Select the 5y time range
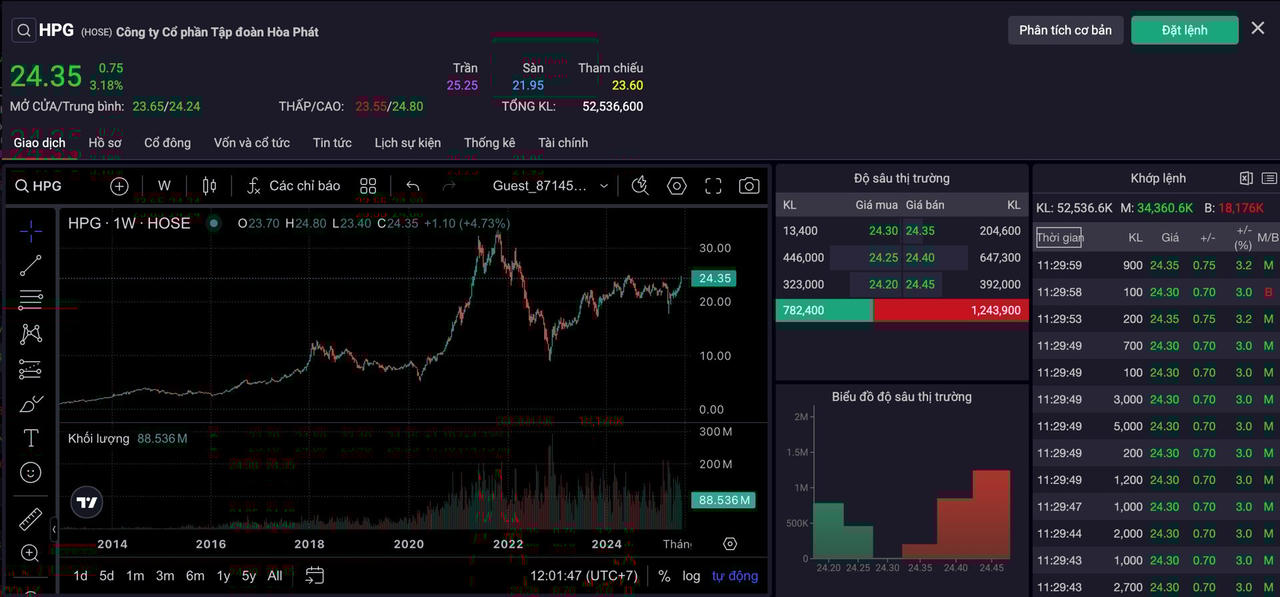 248,576
